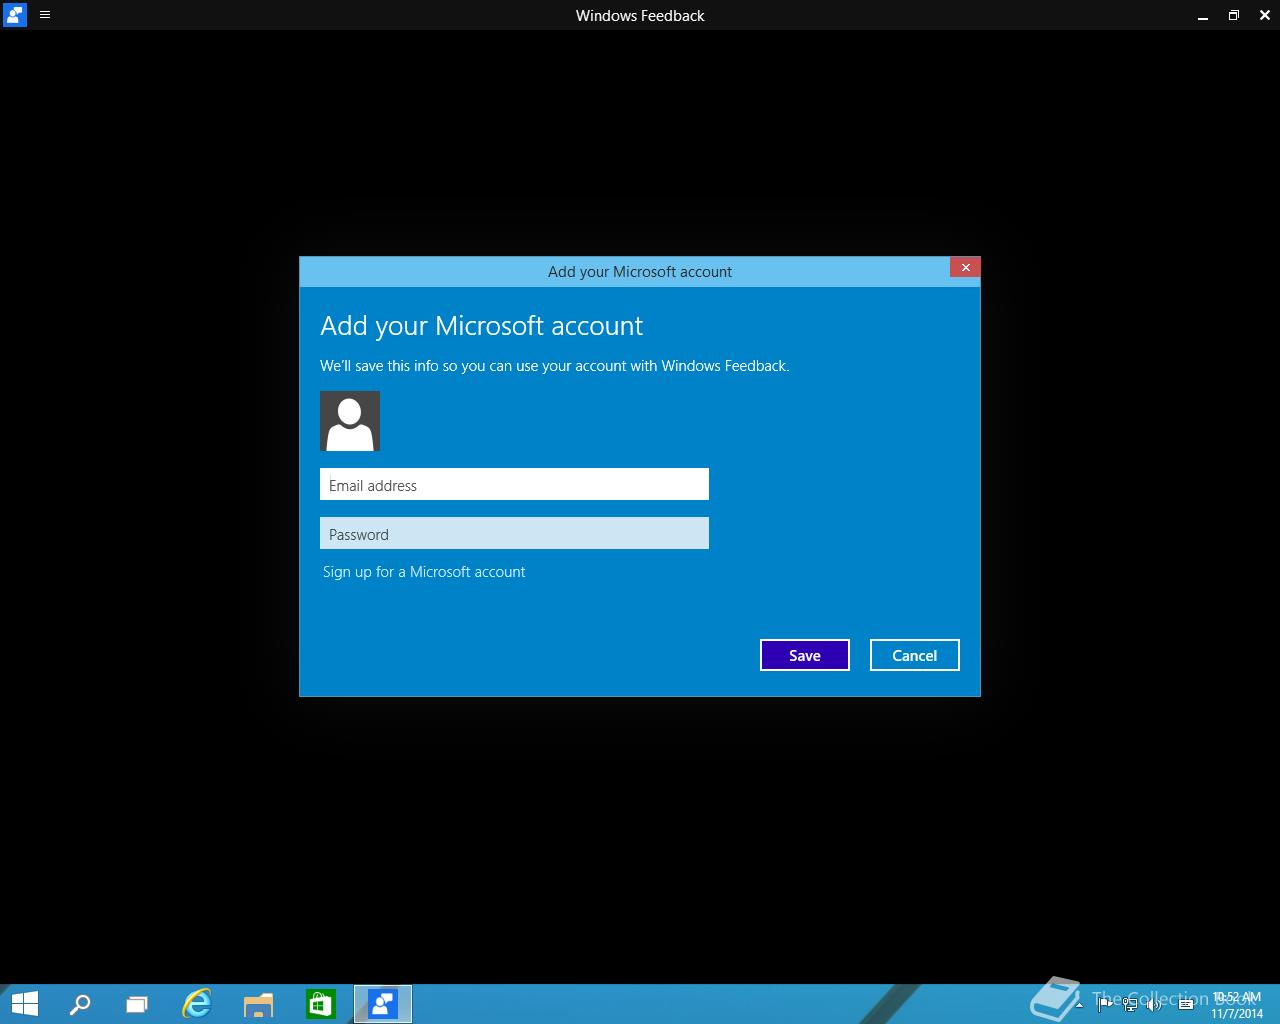Open Action Center flag icon
Screen dimensions: 1280x1024
1104,1004
